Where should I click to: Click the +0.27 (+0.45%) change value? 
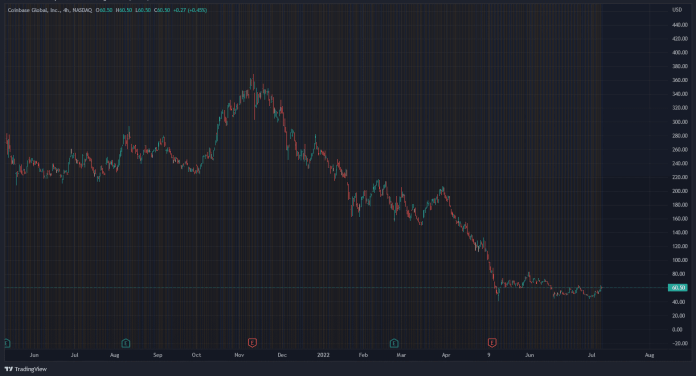pos(190,10)
